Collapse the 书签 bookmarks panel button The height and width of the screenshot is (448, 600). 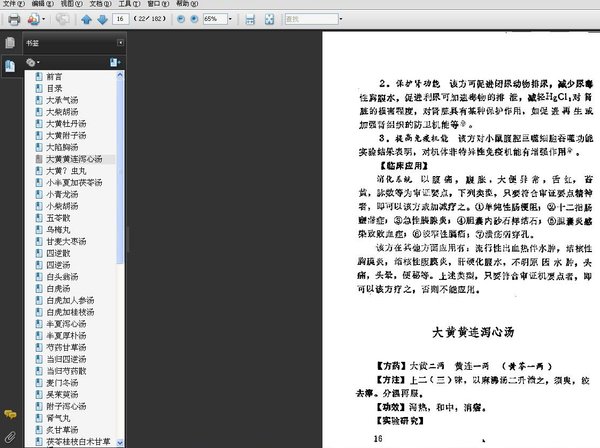tap(120, 42)
